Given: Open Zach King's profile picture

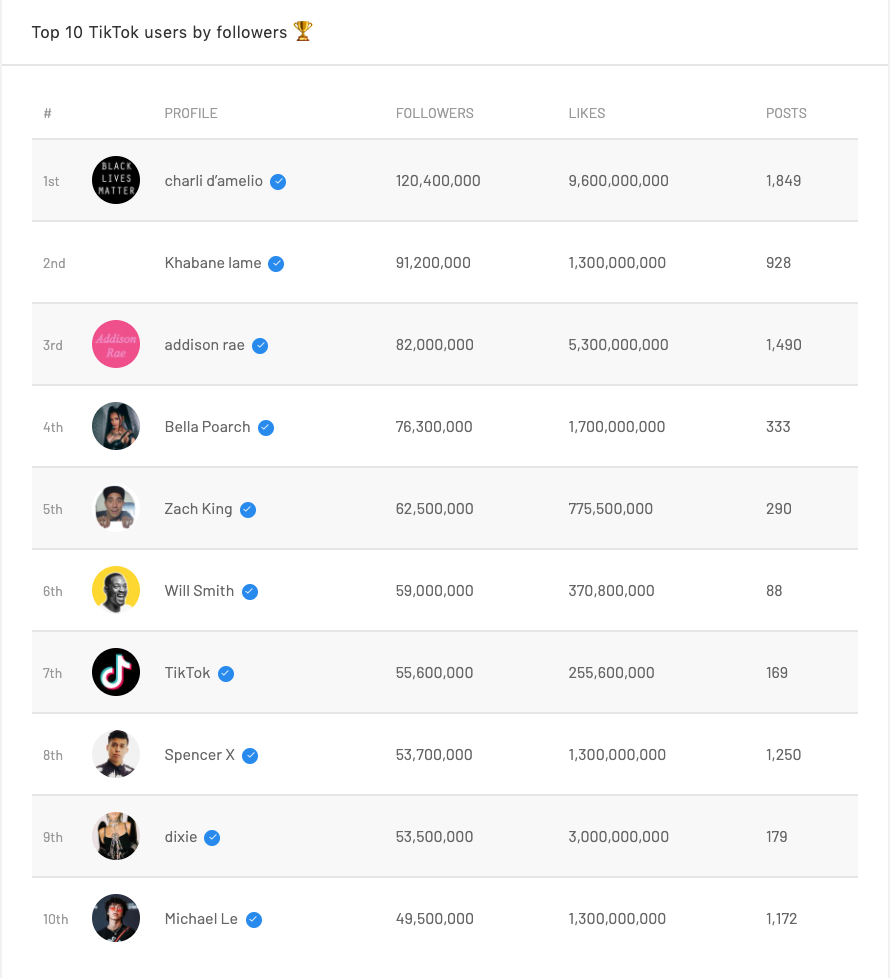Looking at the screenshot, I should coord(116,508).
